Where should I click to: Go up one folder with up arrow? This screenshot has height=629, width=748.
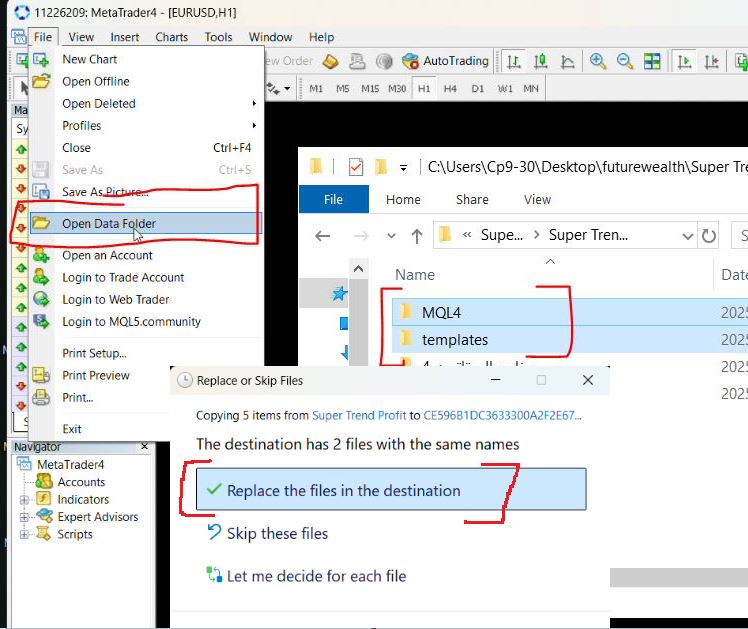pos(417,236)
